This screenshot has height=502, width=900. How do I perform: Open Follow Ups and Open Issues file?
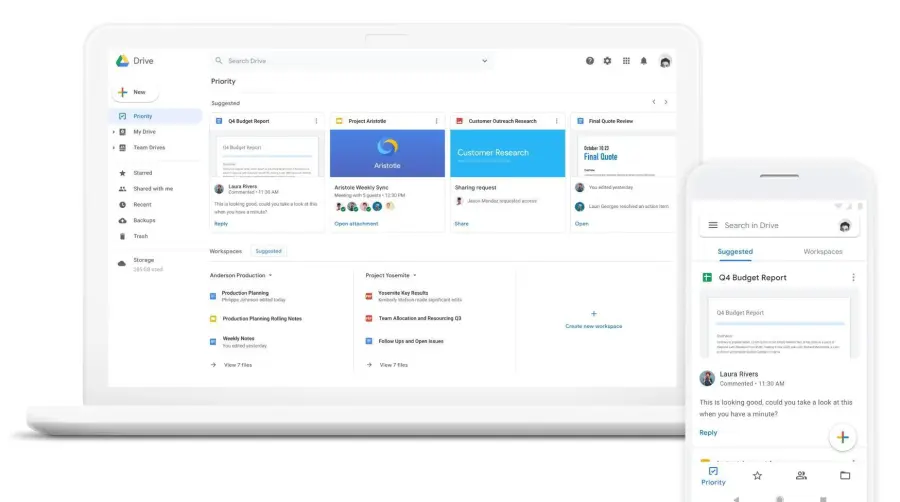(x=411, y=341)
